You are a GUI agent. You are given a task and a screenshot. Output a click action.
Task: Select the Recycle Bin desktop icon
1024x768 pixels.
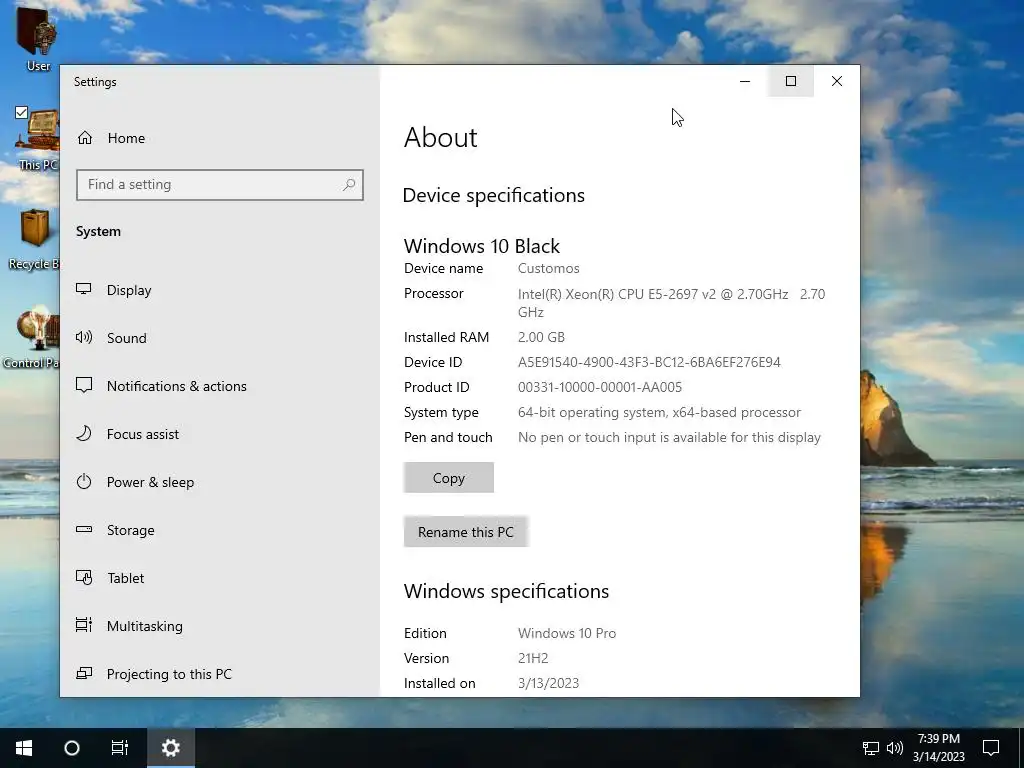pos(34,239)
